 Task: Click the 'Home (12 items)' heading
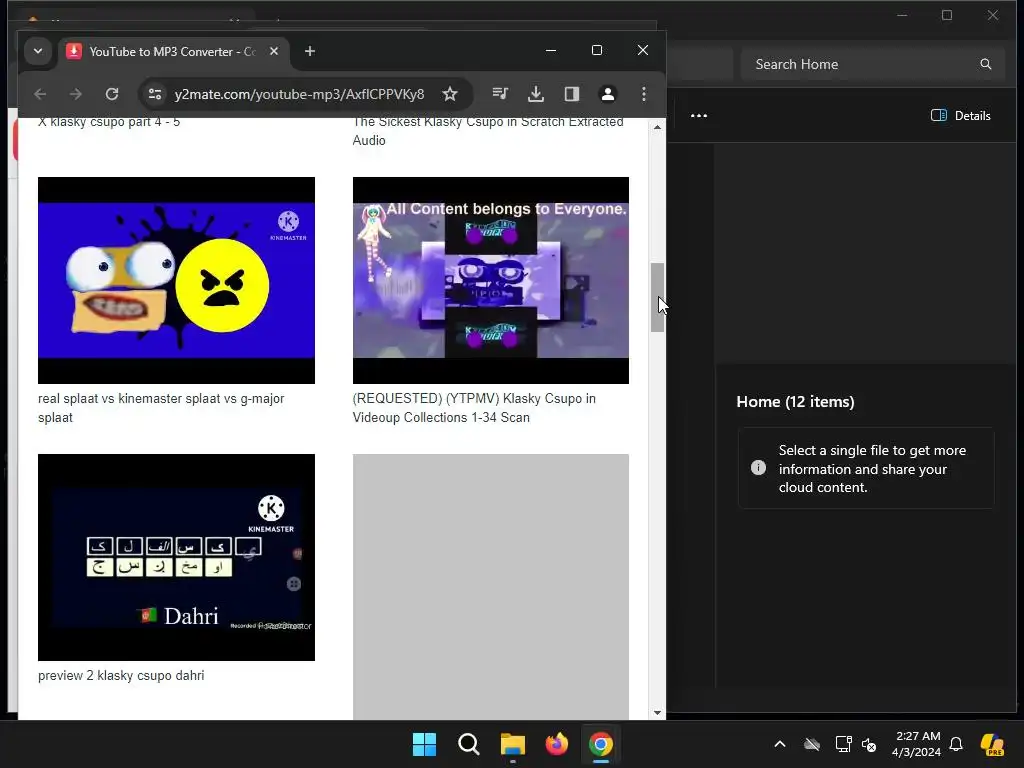(795, 402)
